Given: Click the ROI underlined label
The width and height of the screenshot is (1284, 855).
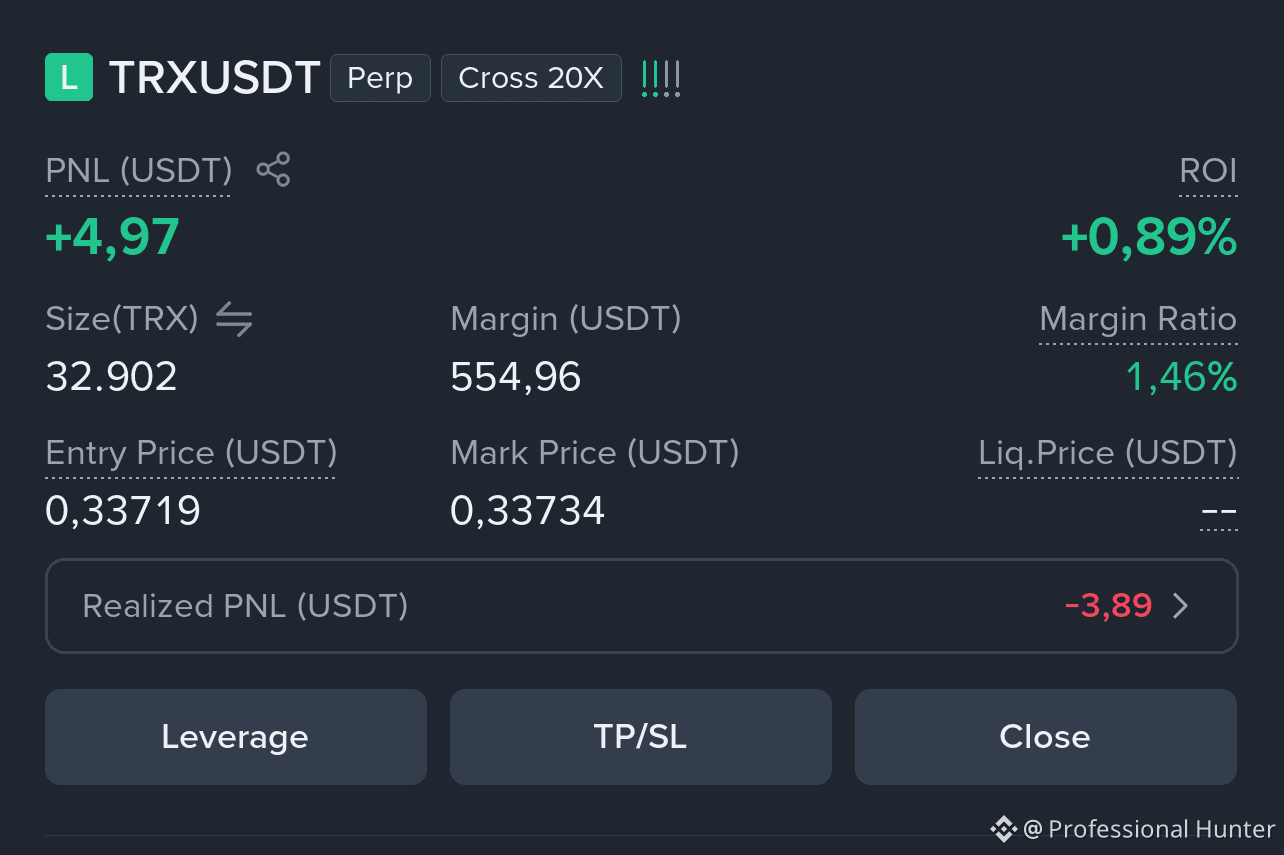Looking at the screenshot, I should pyautogui.click(x=1208, y=171).
